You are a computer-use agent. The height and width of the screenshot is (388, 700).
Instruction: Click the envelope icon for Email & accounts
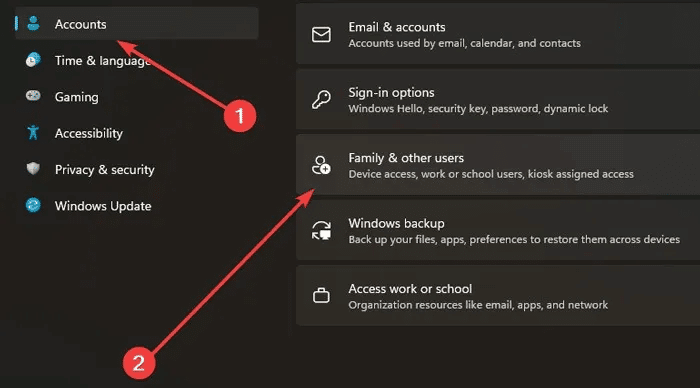[321, 35]
